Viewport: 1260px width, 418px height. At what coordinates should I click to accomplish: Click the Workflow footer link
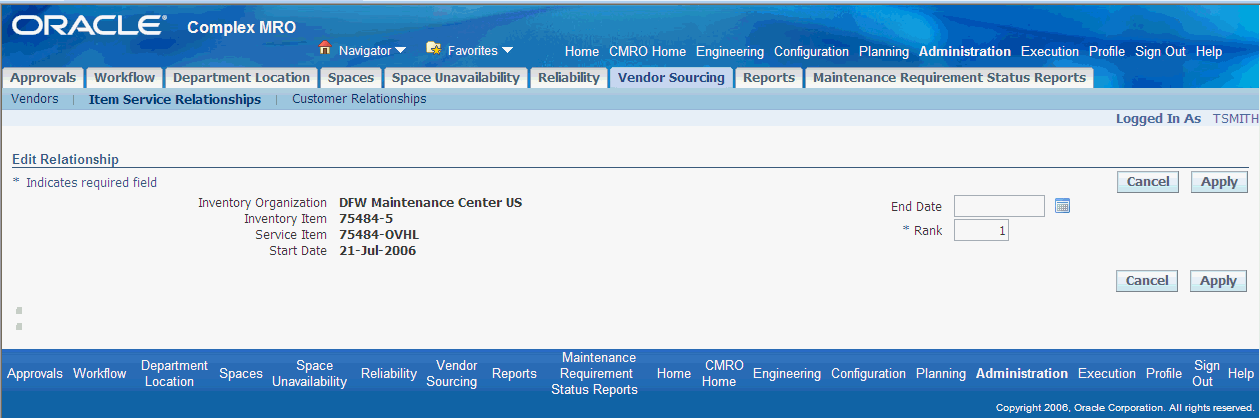point(100,373)
